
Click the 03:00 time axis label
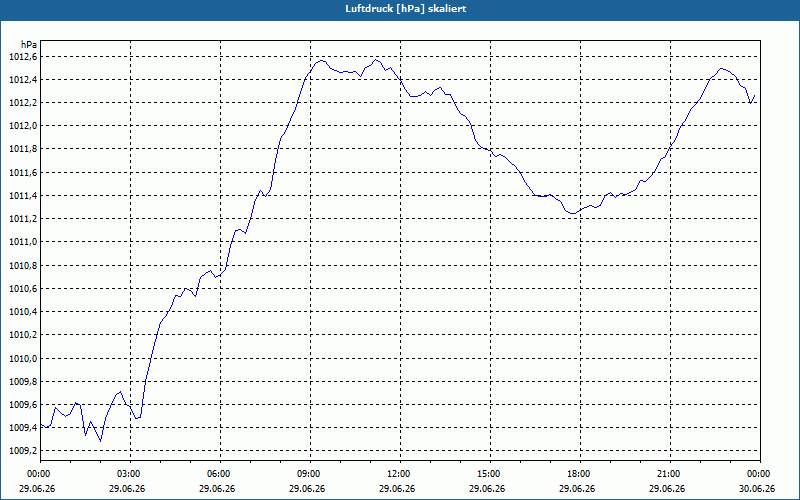(x=130, y=474)
